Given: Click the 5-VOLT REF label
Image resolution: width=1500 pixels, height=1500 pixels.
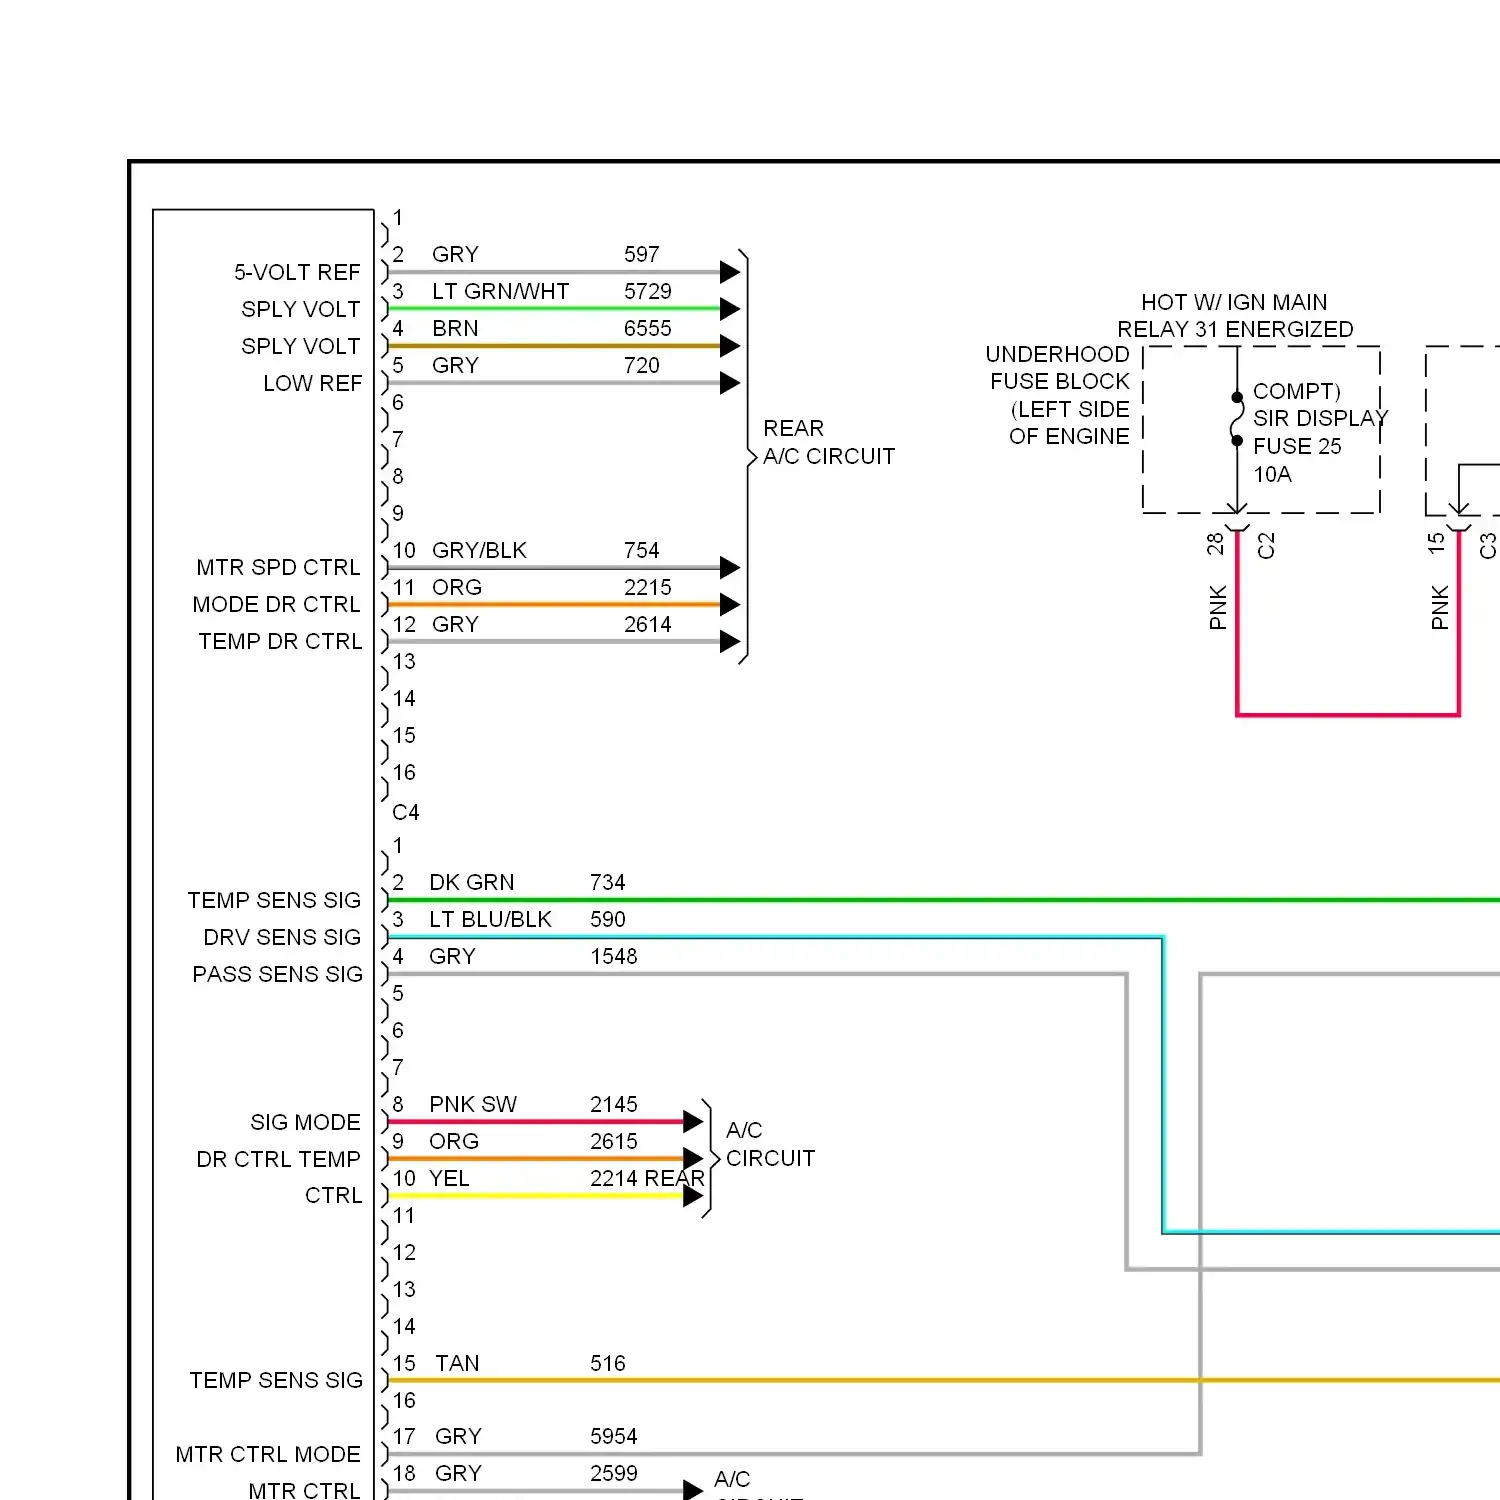Looking at the screenshot, I should tap(297, 273).
